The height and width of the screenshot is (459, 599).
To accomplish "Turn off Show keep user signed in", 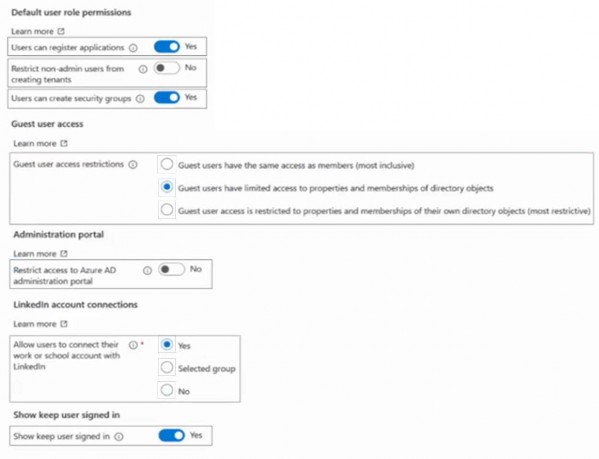I will [x=172, y=436].
